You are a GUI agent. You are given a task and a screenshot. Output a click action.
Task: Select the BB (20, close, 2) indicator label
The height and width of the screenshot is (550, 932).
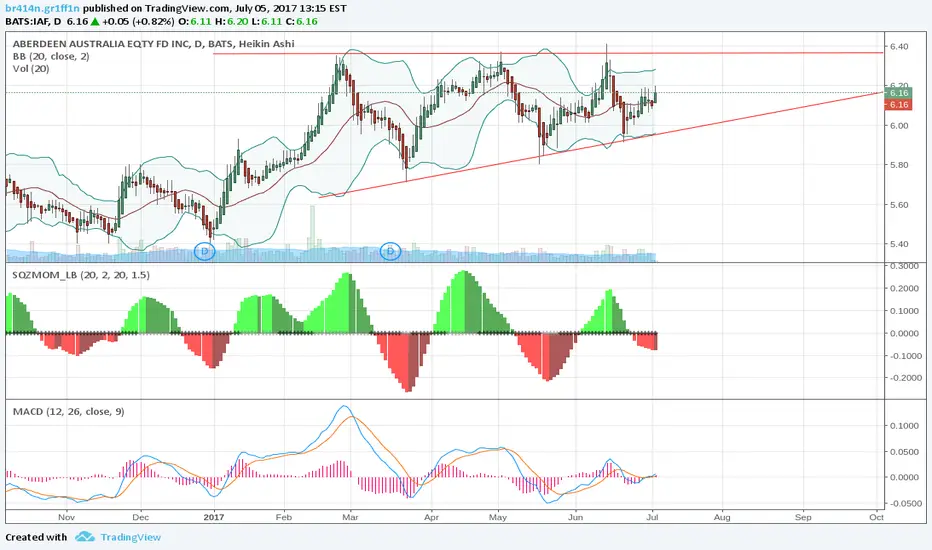(51, 56)
